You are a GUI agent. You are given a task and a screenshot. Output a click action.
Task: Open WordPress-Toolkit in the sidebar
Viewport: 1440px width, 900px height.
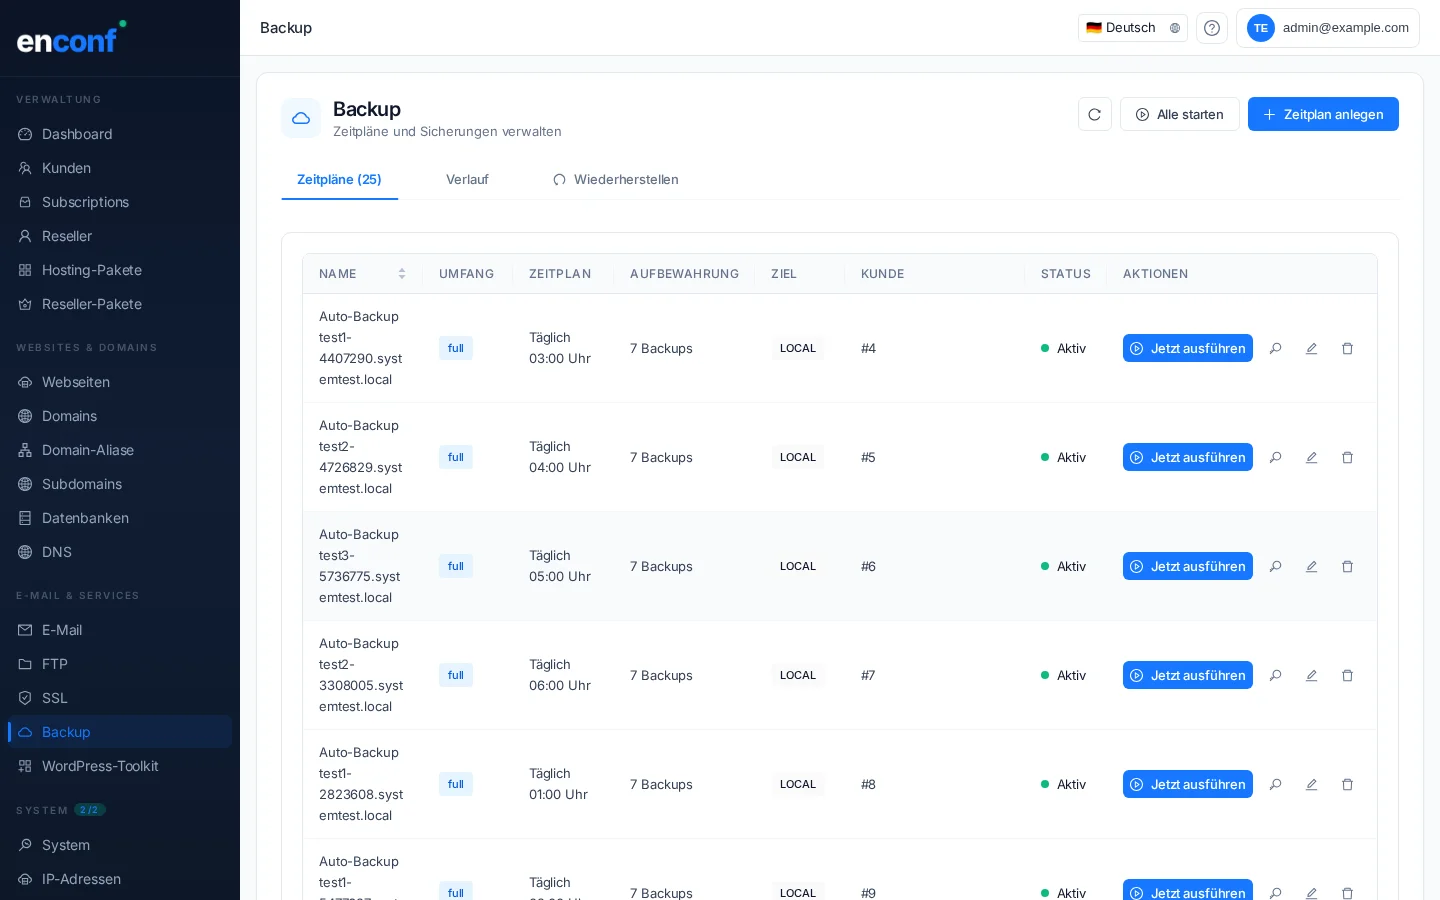click(100, 766)
